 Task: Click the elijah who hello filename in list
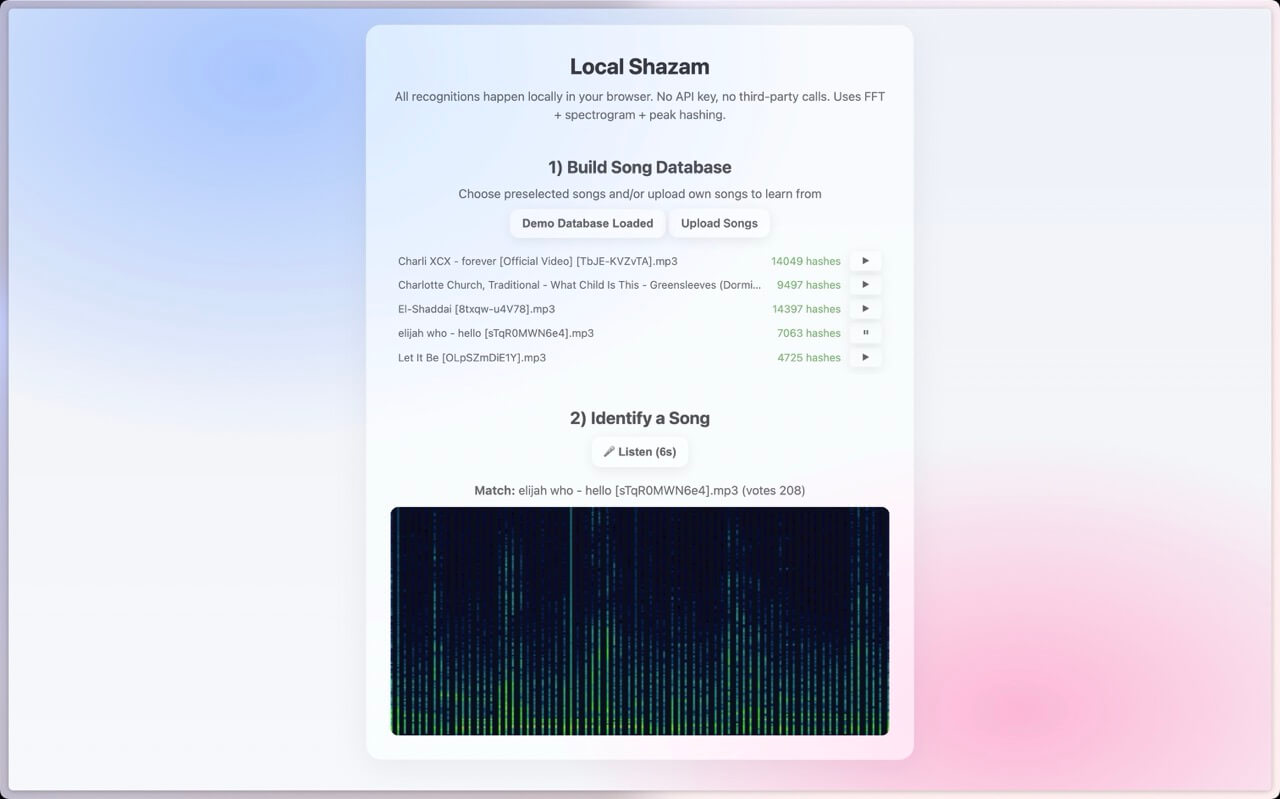[x=495, y=333]
